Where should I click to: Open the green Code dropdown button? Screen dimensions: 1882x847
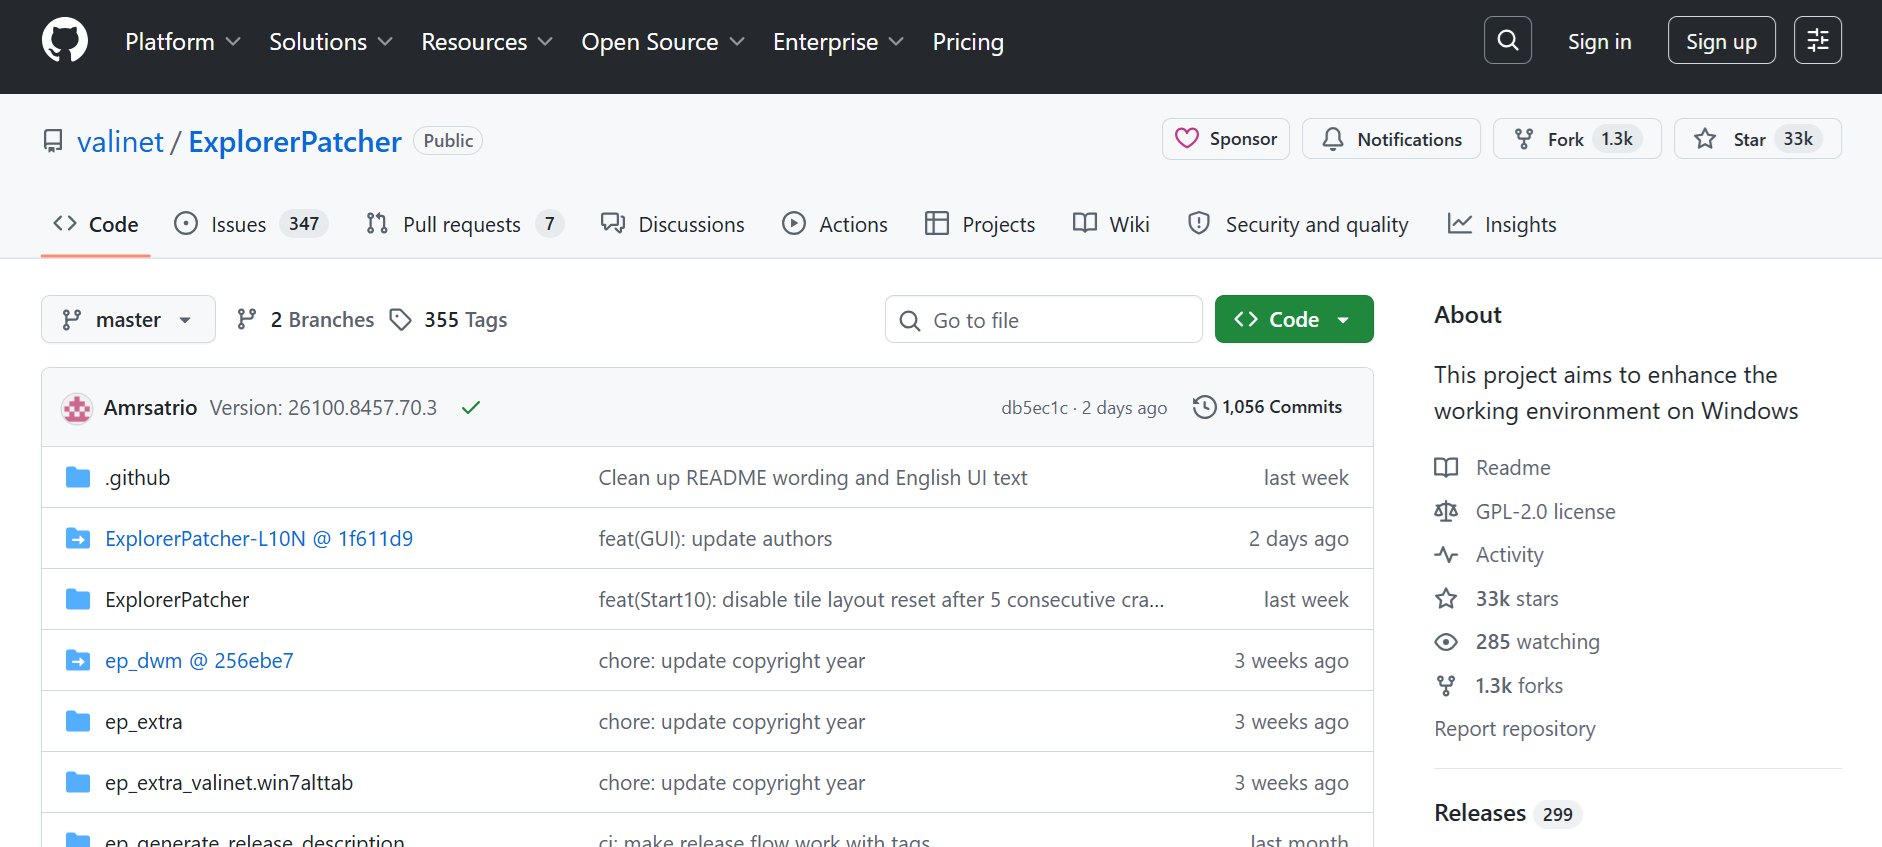(x=1294, y=319)
